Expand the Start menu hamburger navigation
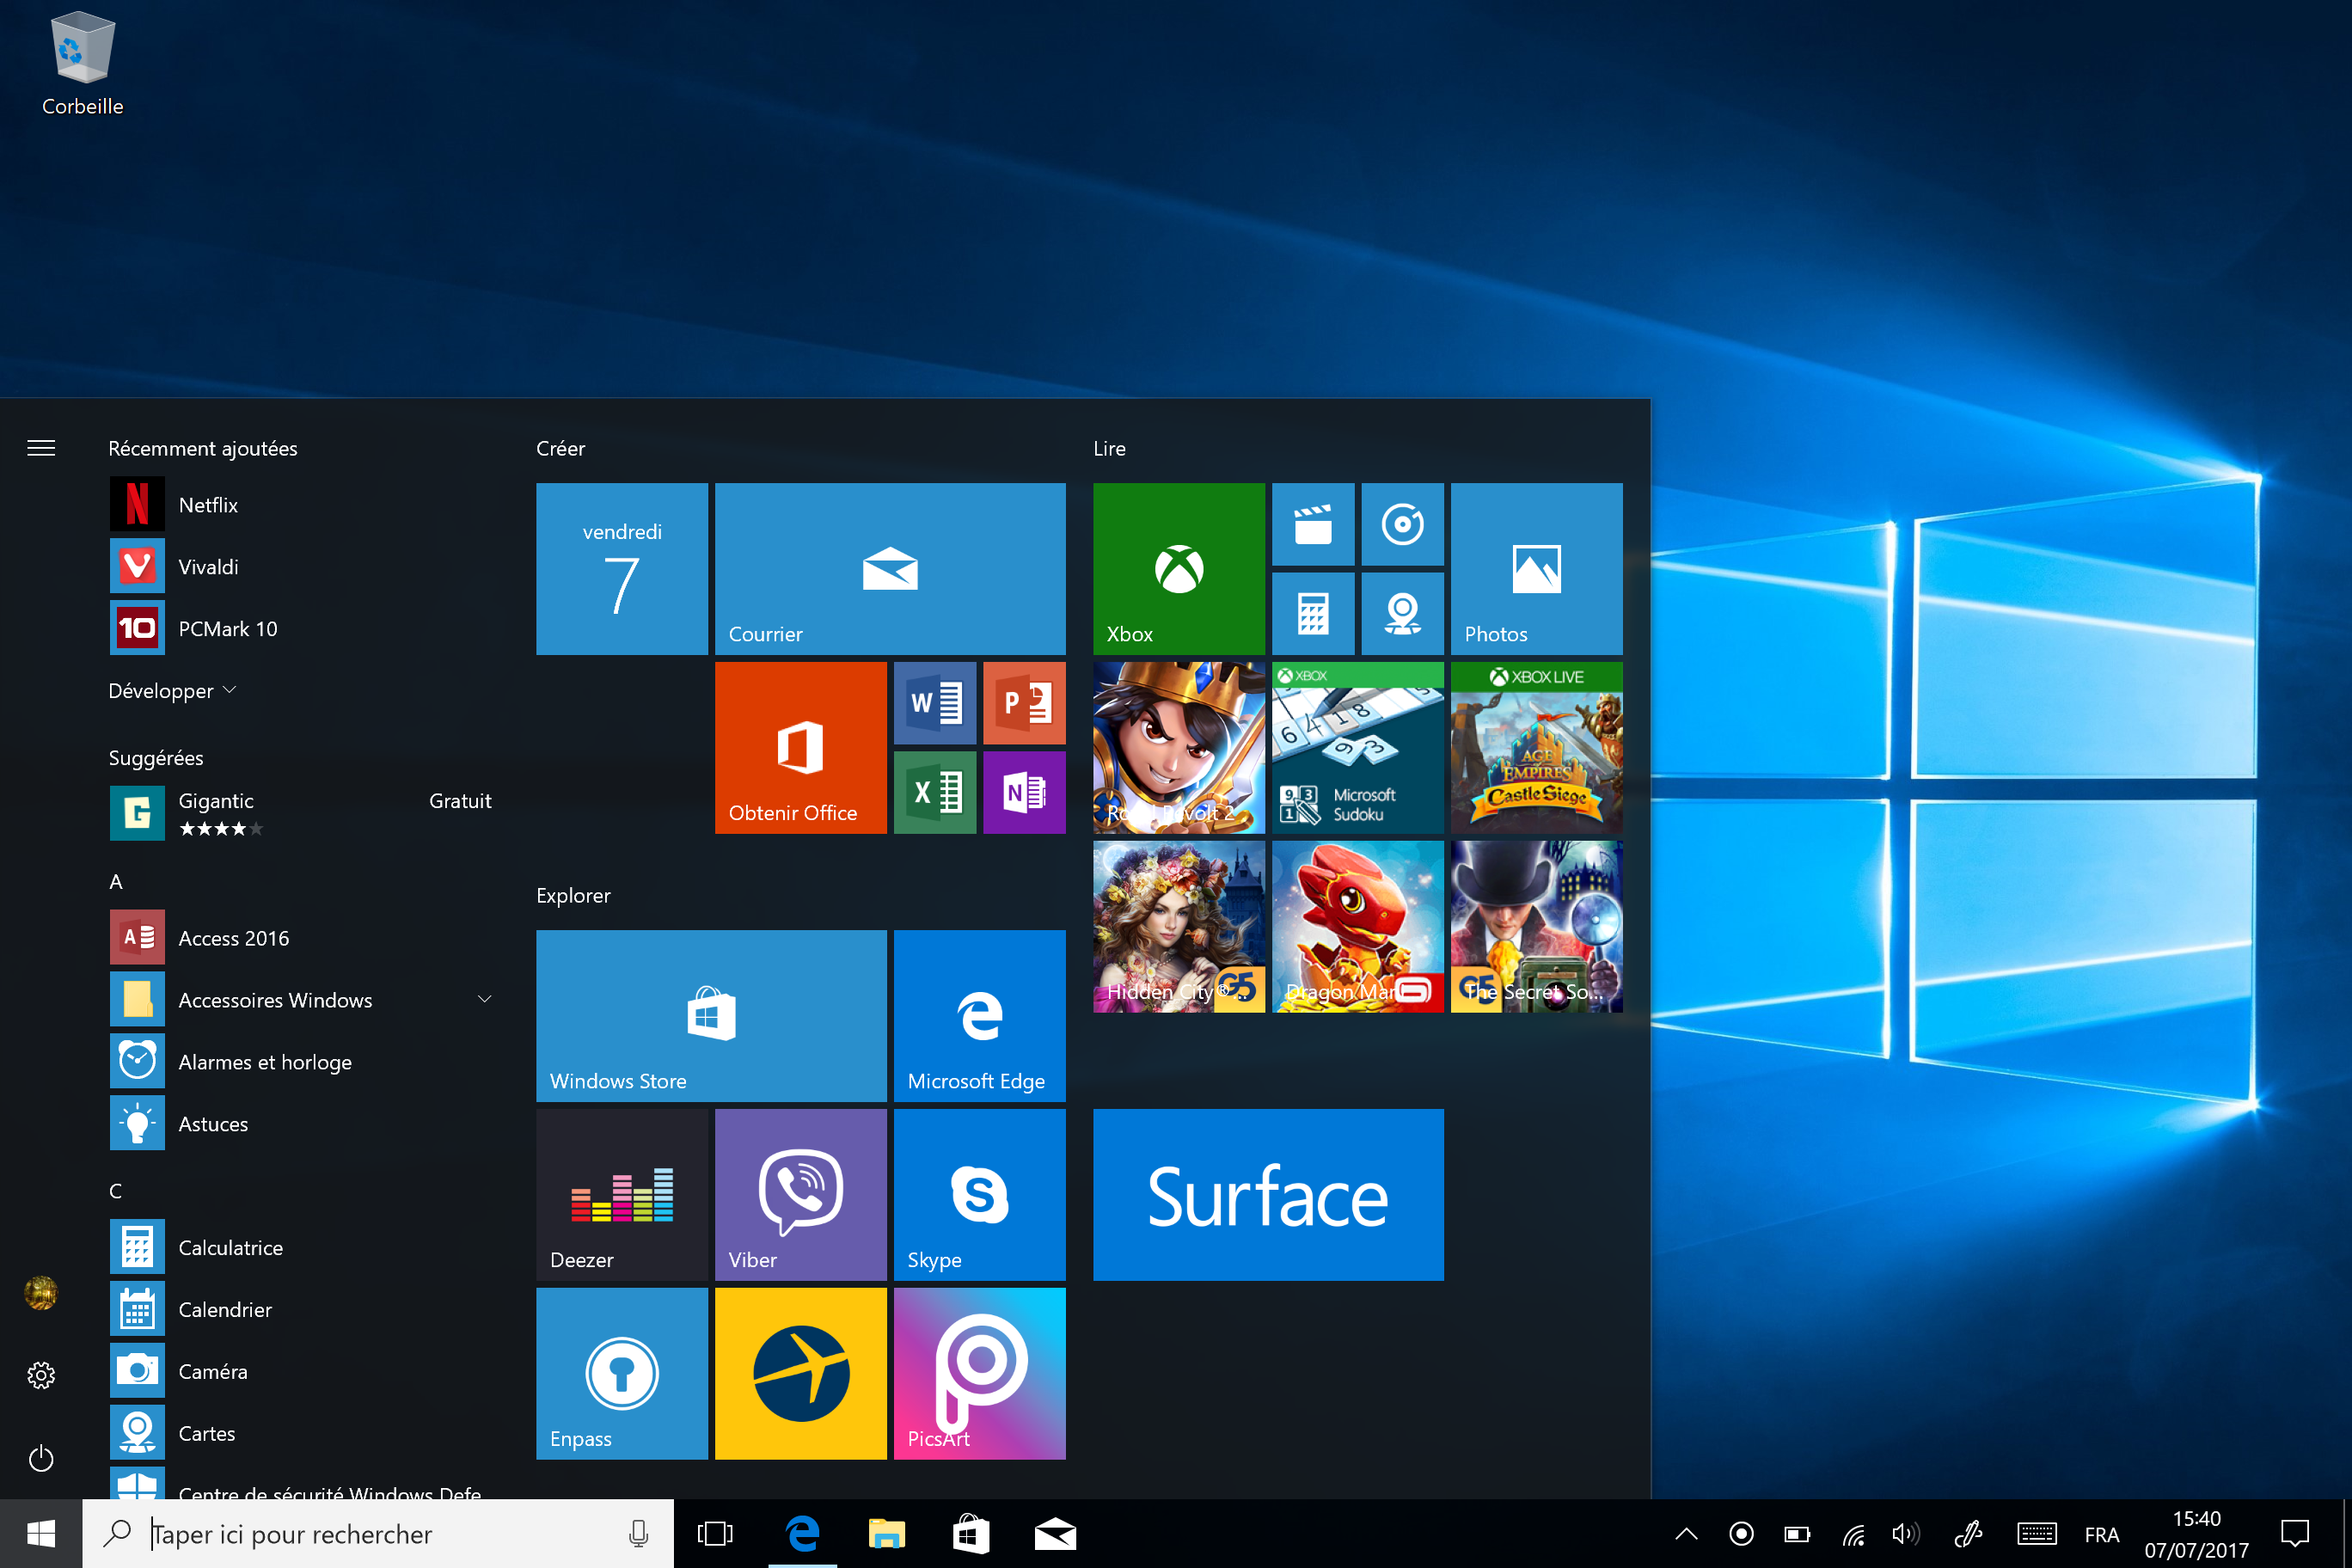 pyautogui.click(x=41, y=448)
